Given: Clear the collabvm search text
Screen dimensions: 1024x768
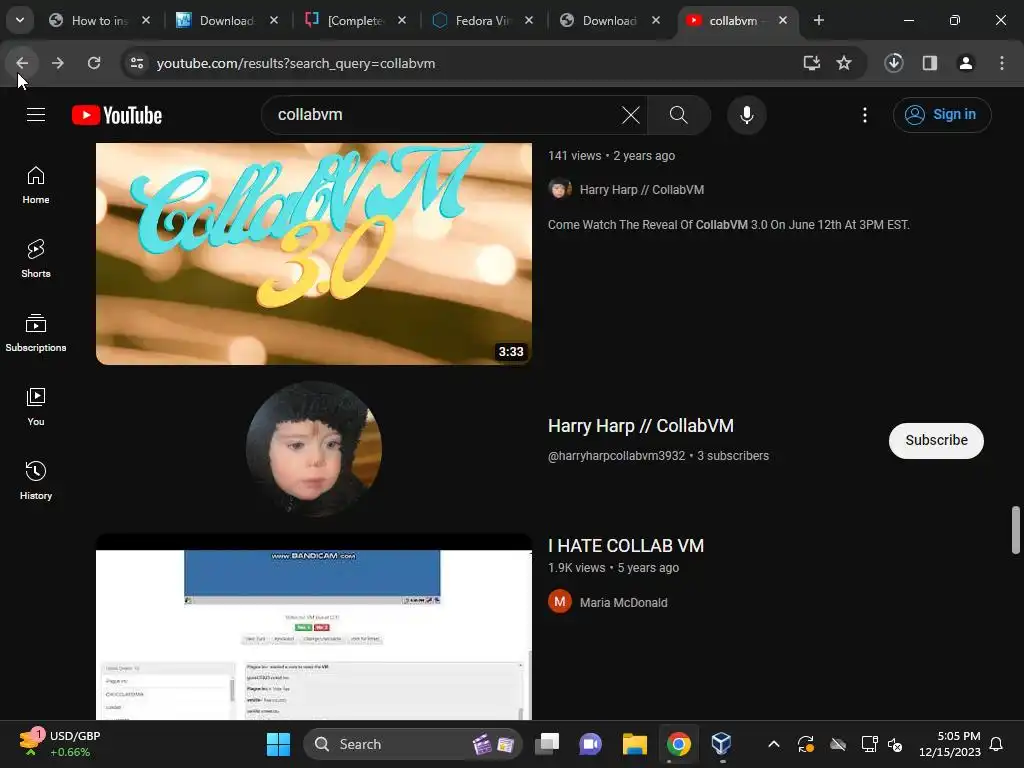Looking at the screenshot, I should click(630, 115).
